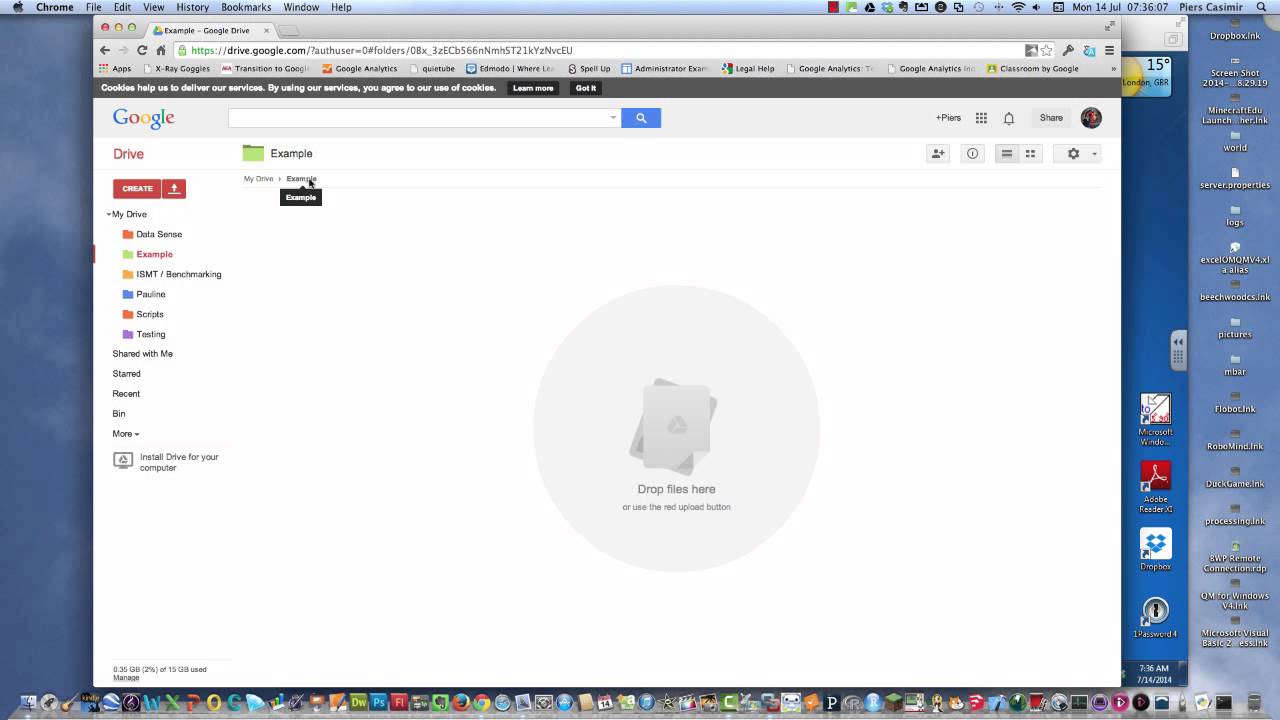Click the blue search button
The height and width of the screenshot is (720, 1280).
pos(641,118)
